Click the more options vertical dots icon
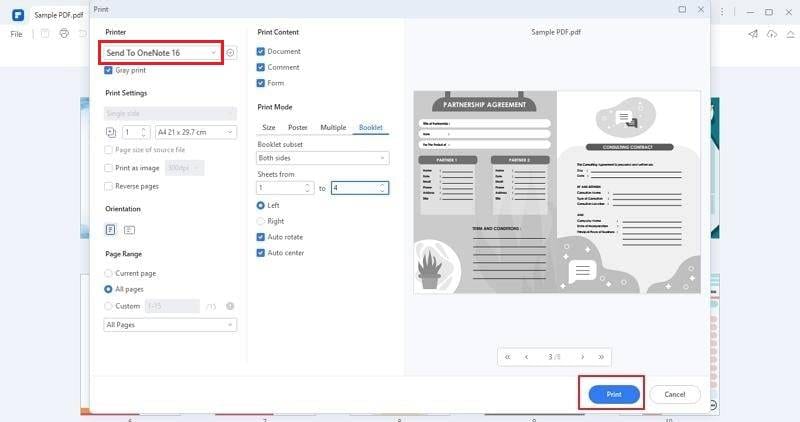The height and width of the screenshot is (422, 800). pyautogui.click(x=721, y=11)
